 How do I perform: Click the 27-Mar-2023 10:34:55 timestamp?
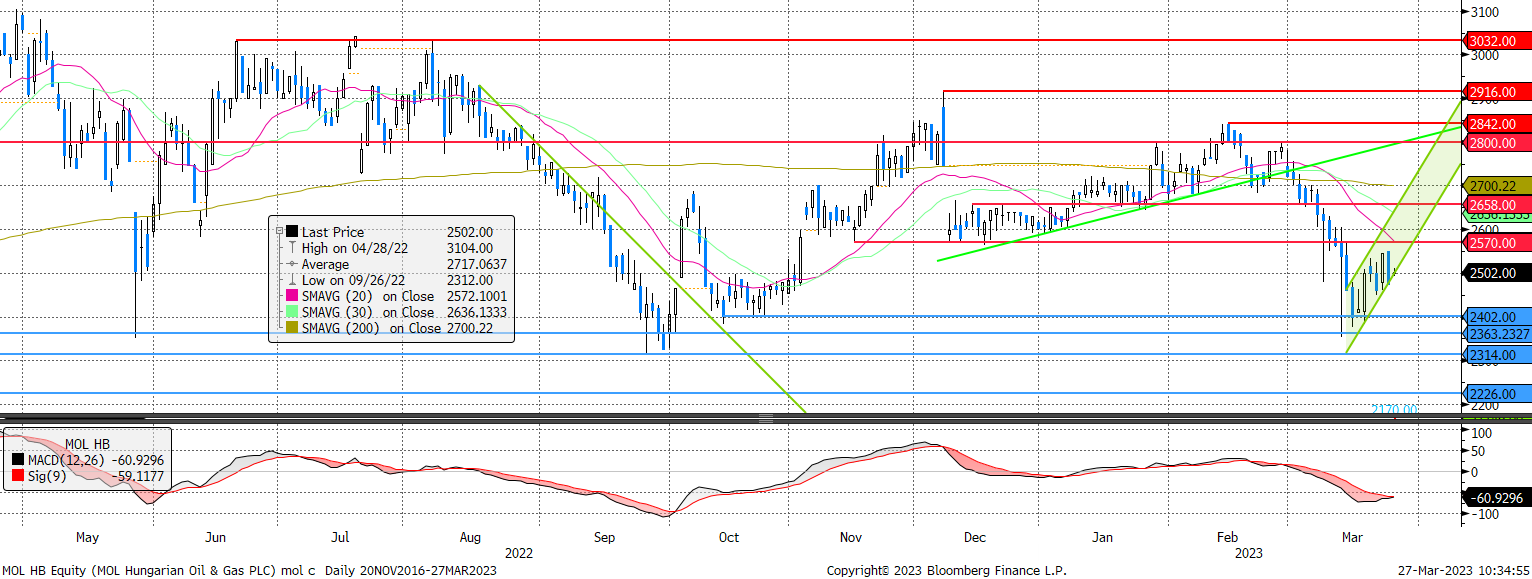[1463, 570]
